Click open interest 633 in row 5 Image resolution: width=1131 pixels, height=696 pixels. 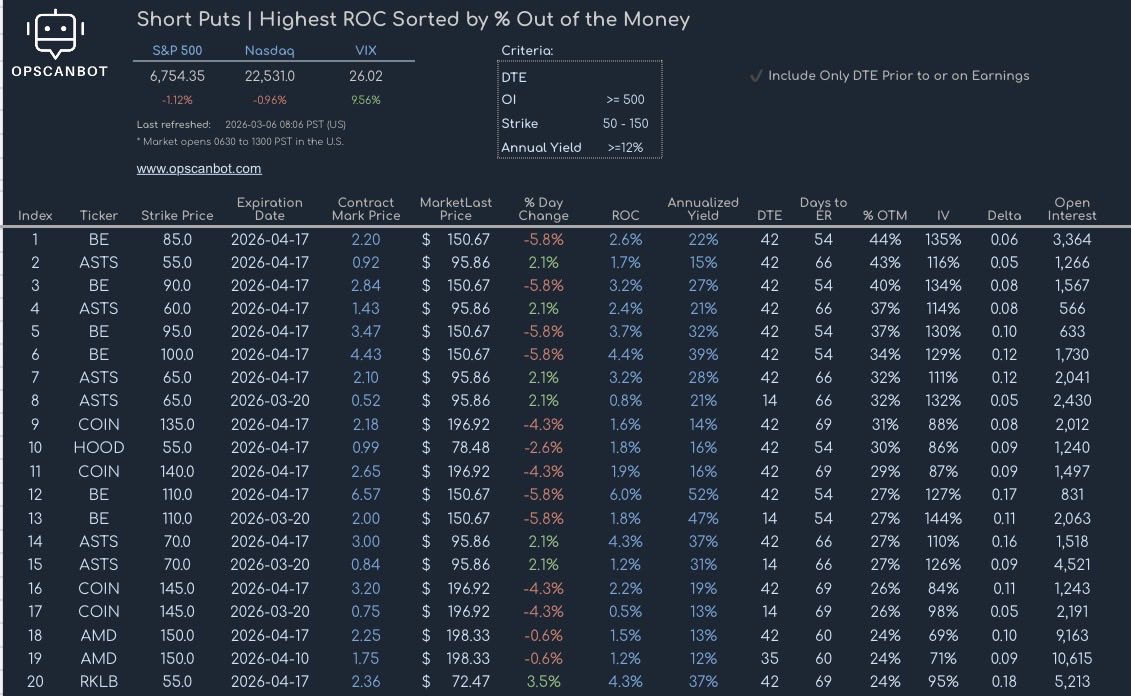pos(1072,332)
